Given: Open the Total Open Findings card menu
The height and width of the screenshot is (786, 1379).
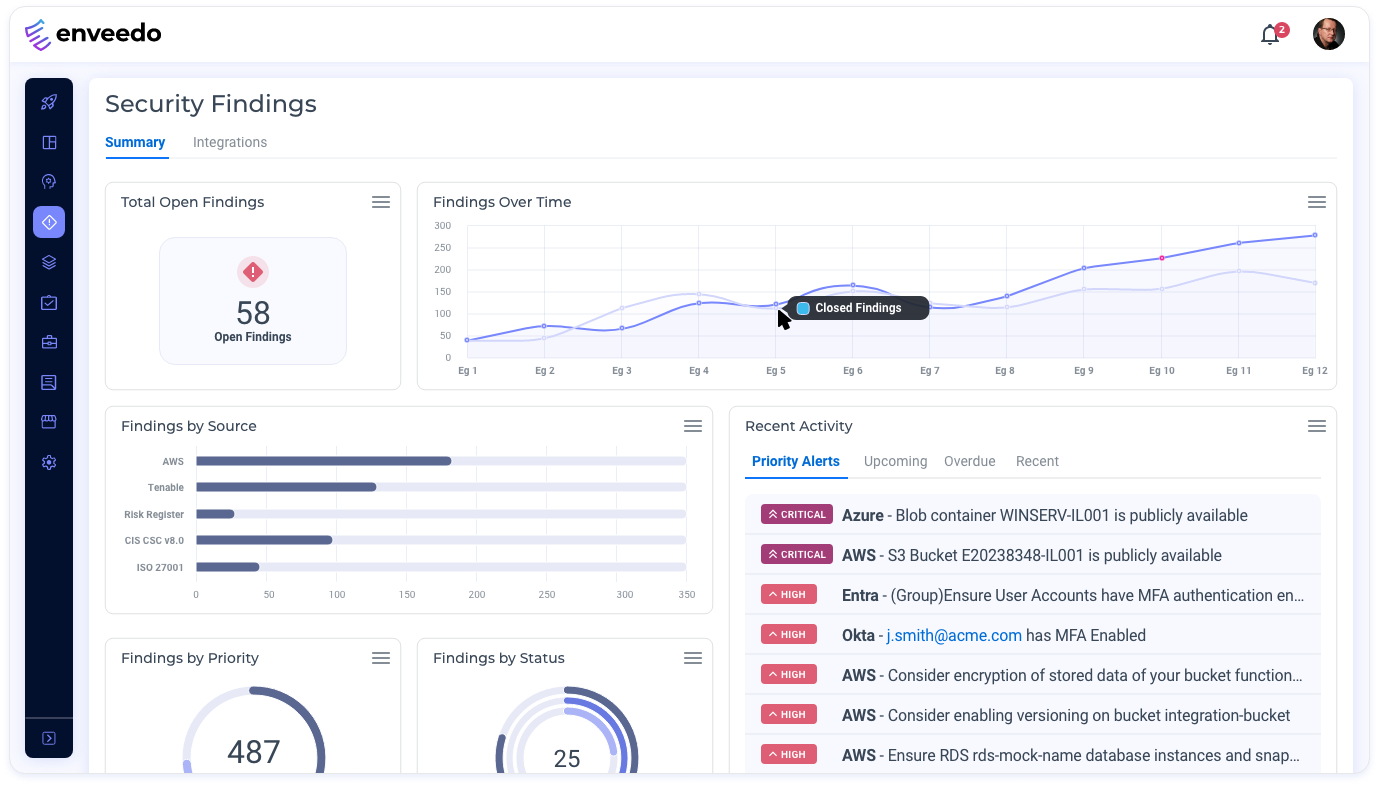Looking at the screenshot, I should [x=380, y=201].
